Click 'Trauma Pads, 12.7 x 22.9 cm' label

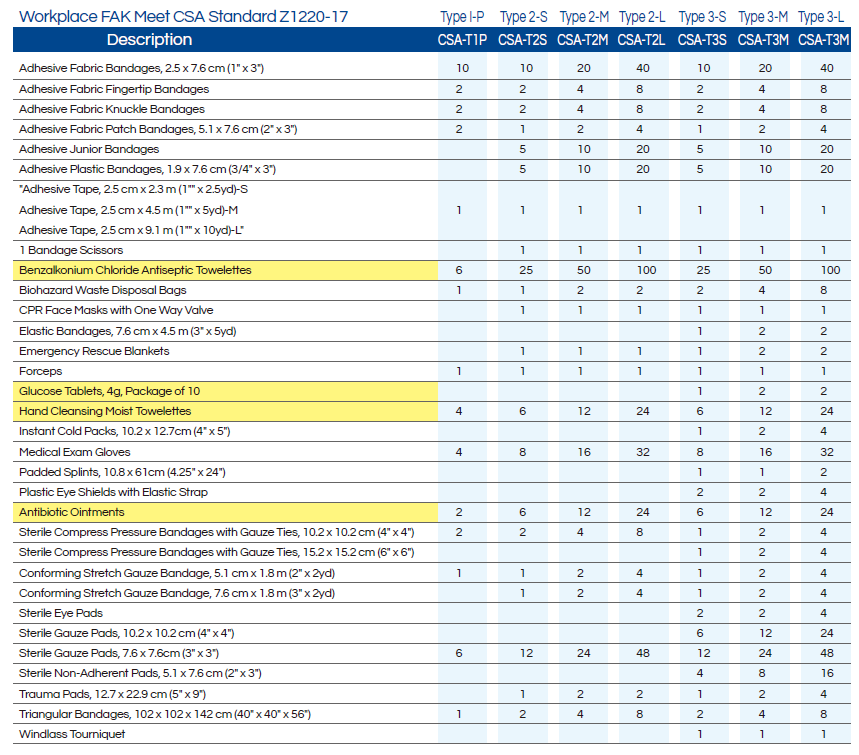click(x=112, y=694)
